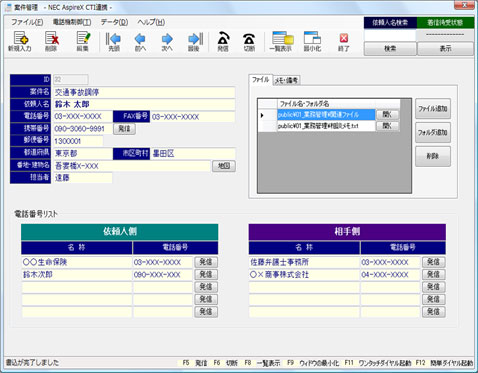Click the 都道府県 field 東京都
478x373 pixels.
pos(83,153)
